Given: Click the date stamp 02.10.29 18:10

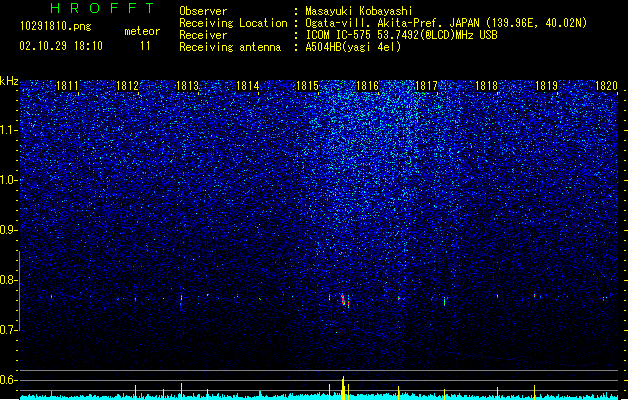Looking at the screenshot, I should coord(61,46).
